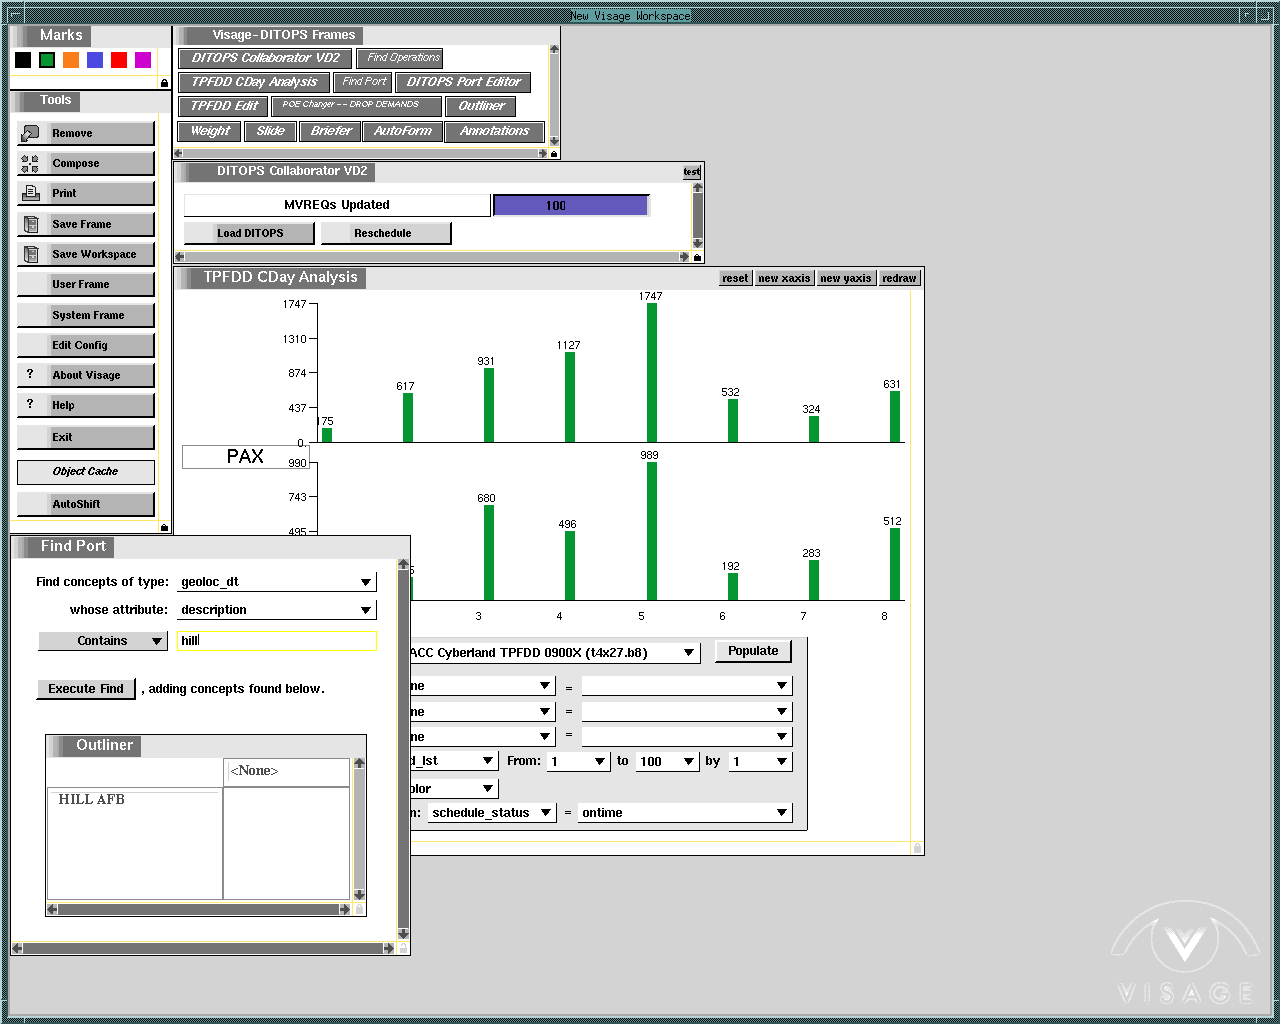This screenshot has width=1280, height=1024.
Task: Click the Save Workspace cabinet icon
Action: click(30, 254)
